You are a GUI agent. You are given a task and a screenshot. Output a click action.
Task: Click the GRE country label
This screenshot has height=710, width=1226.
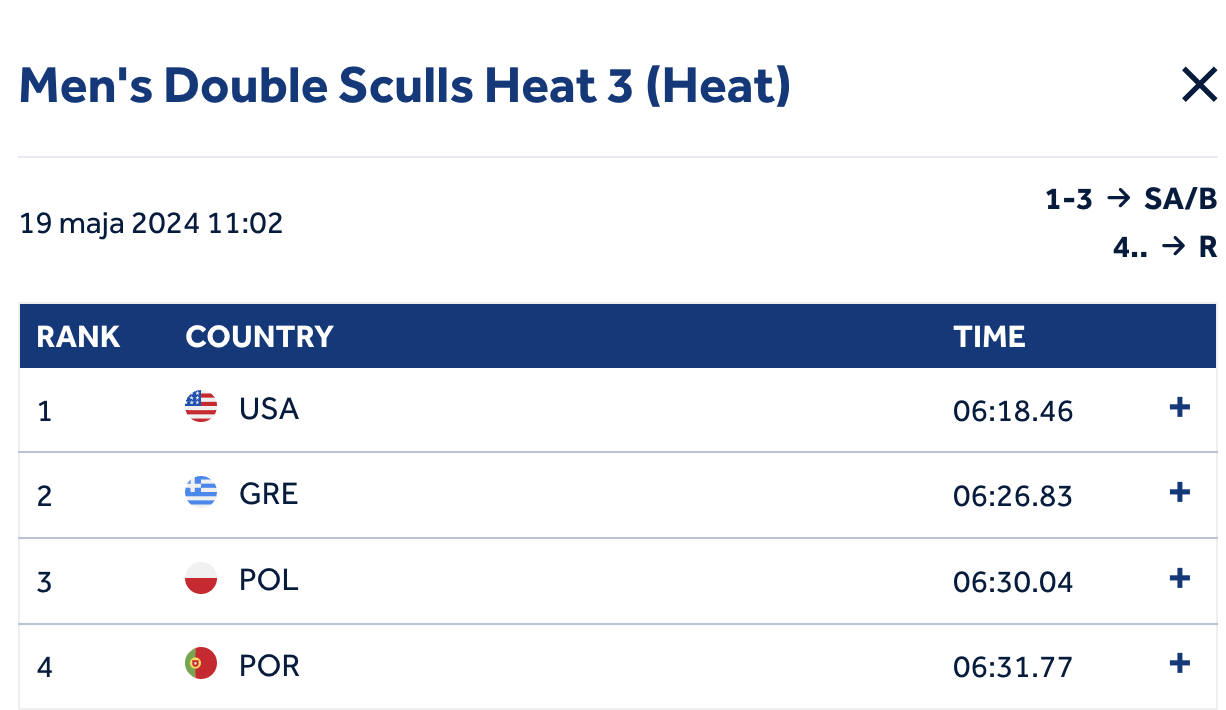click(x=269, y=494)
